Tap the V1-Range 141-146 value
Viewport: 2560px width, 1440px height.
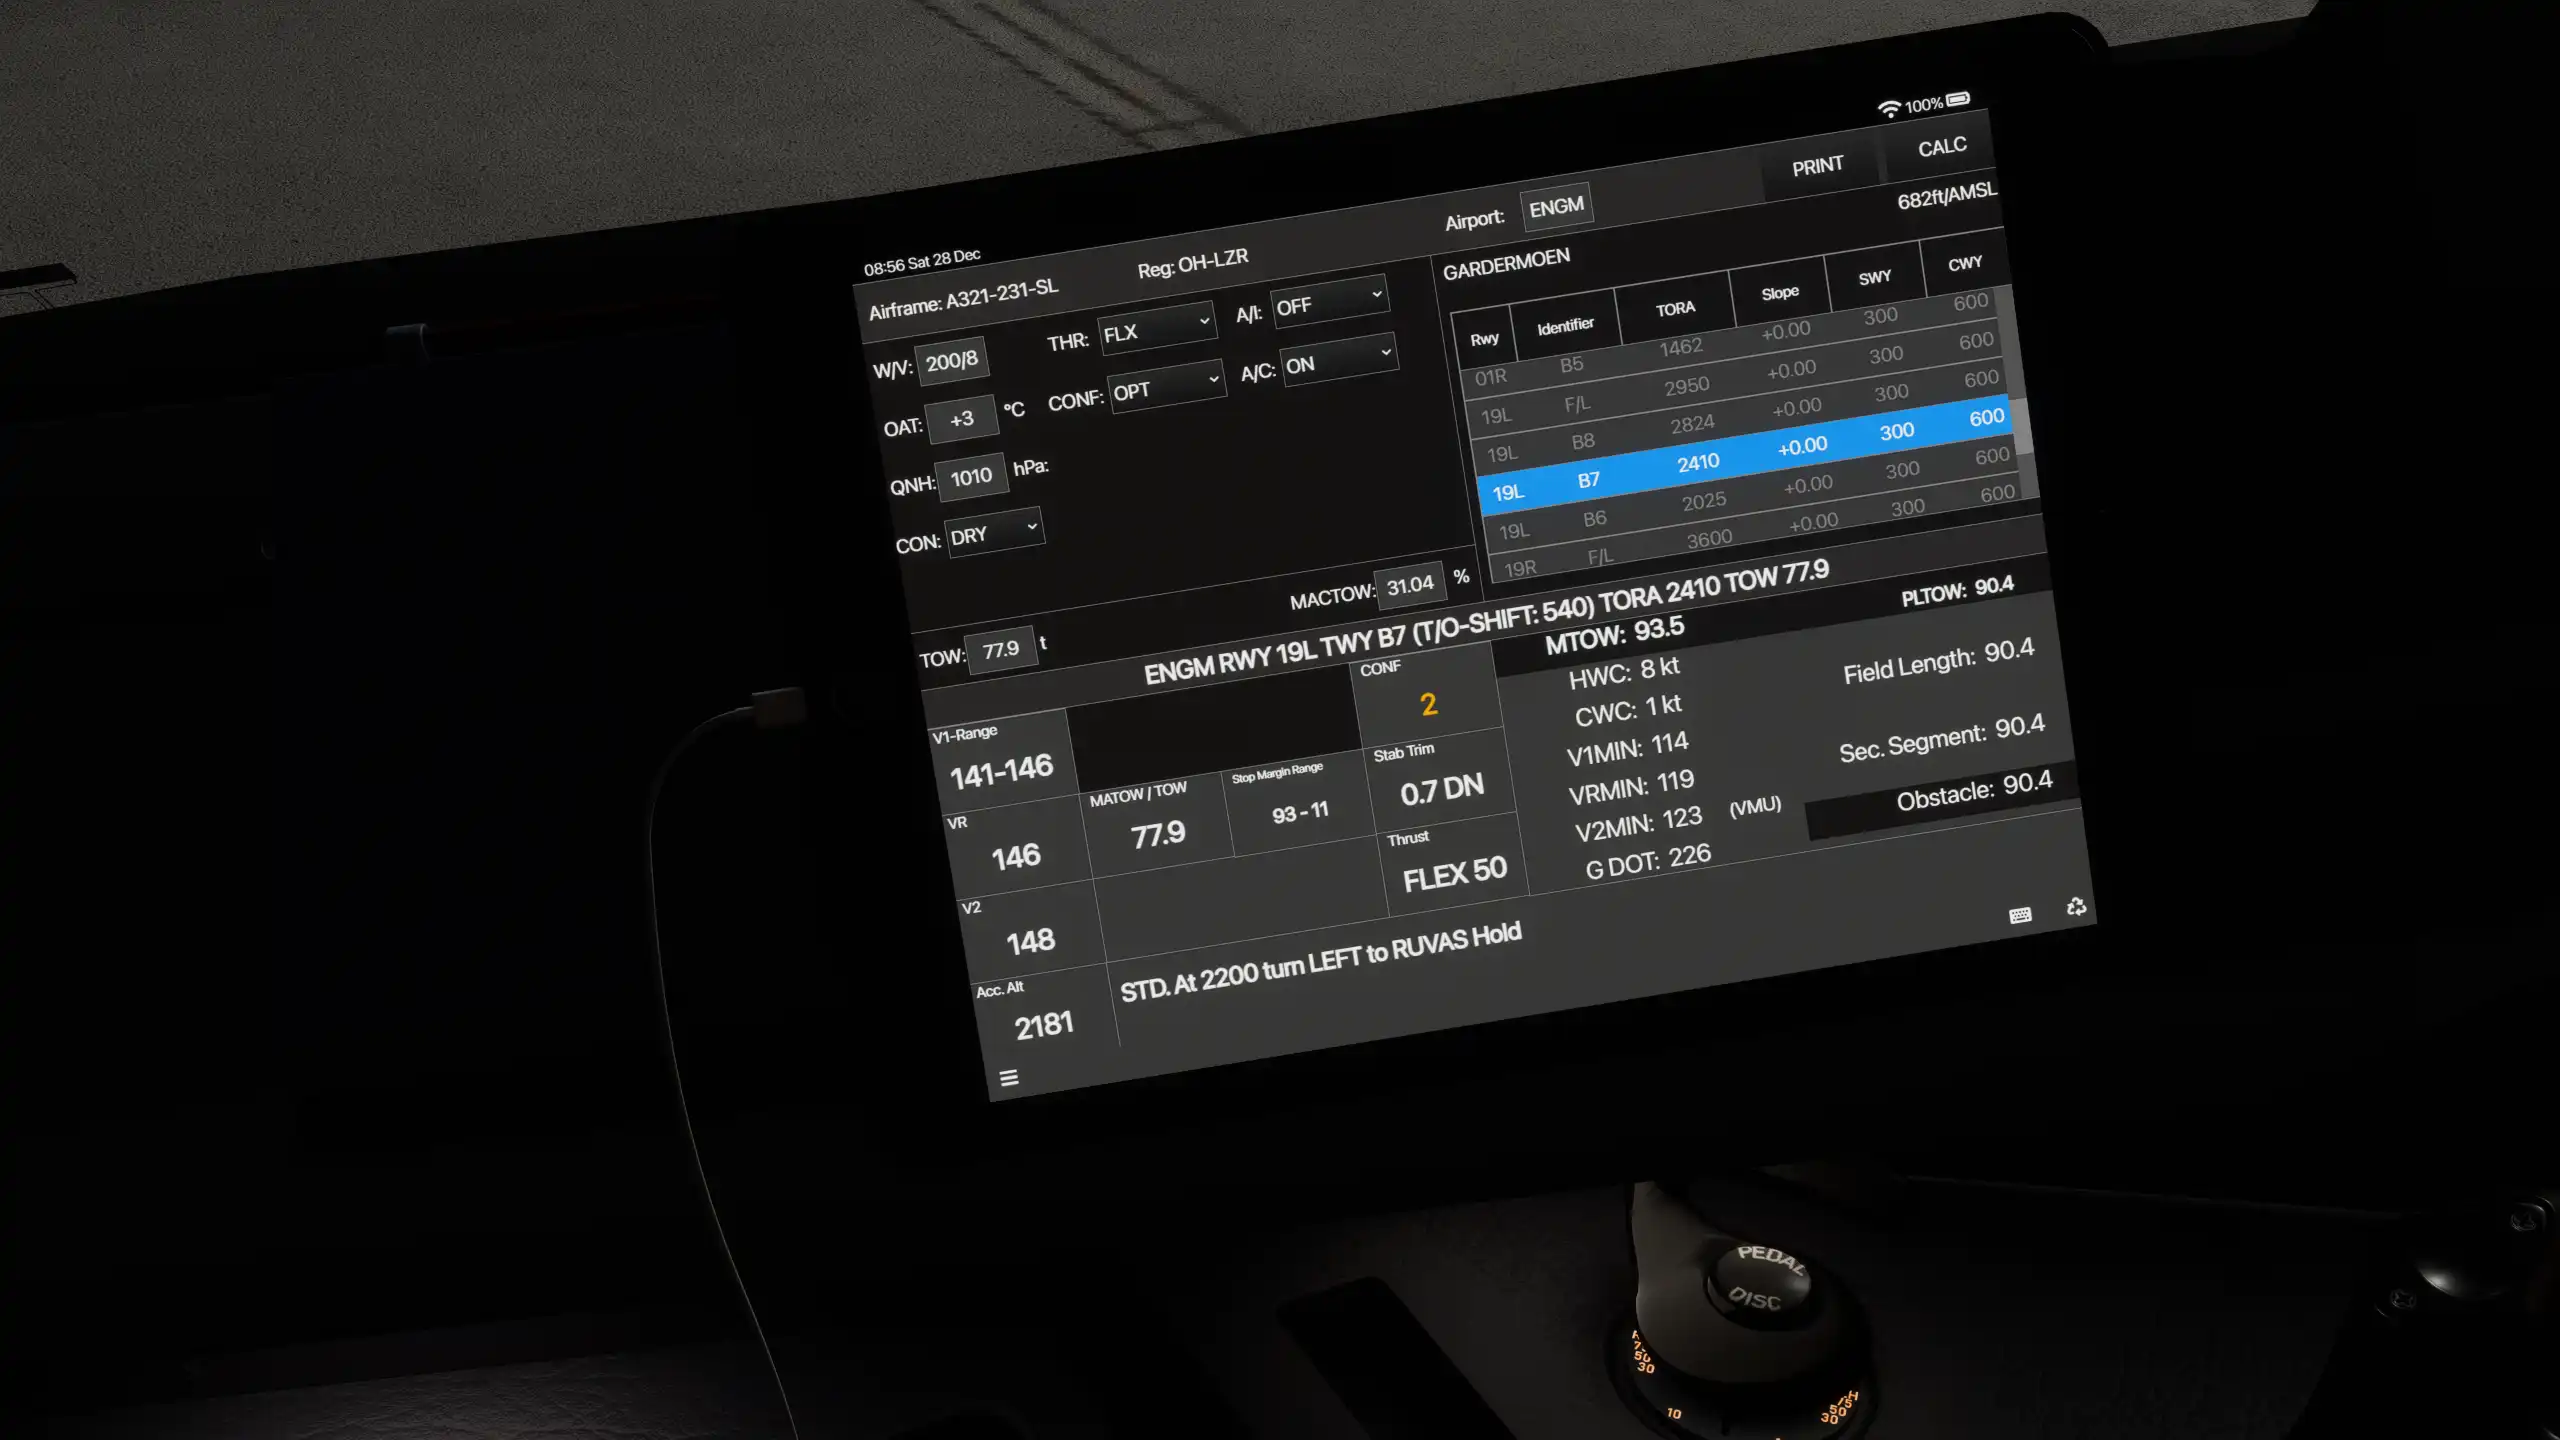coord(1001,772)
